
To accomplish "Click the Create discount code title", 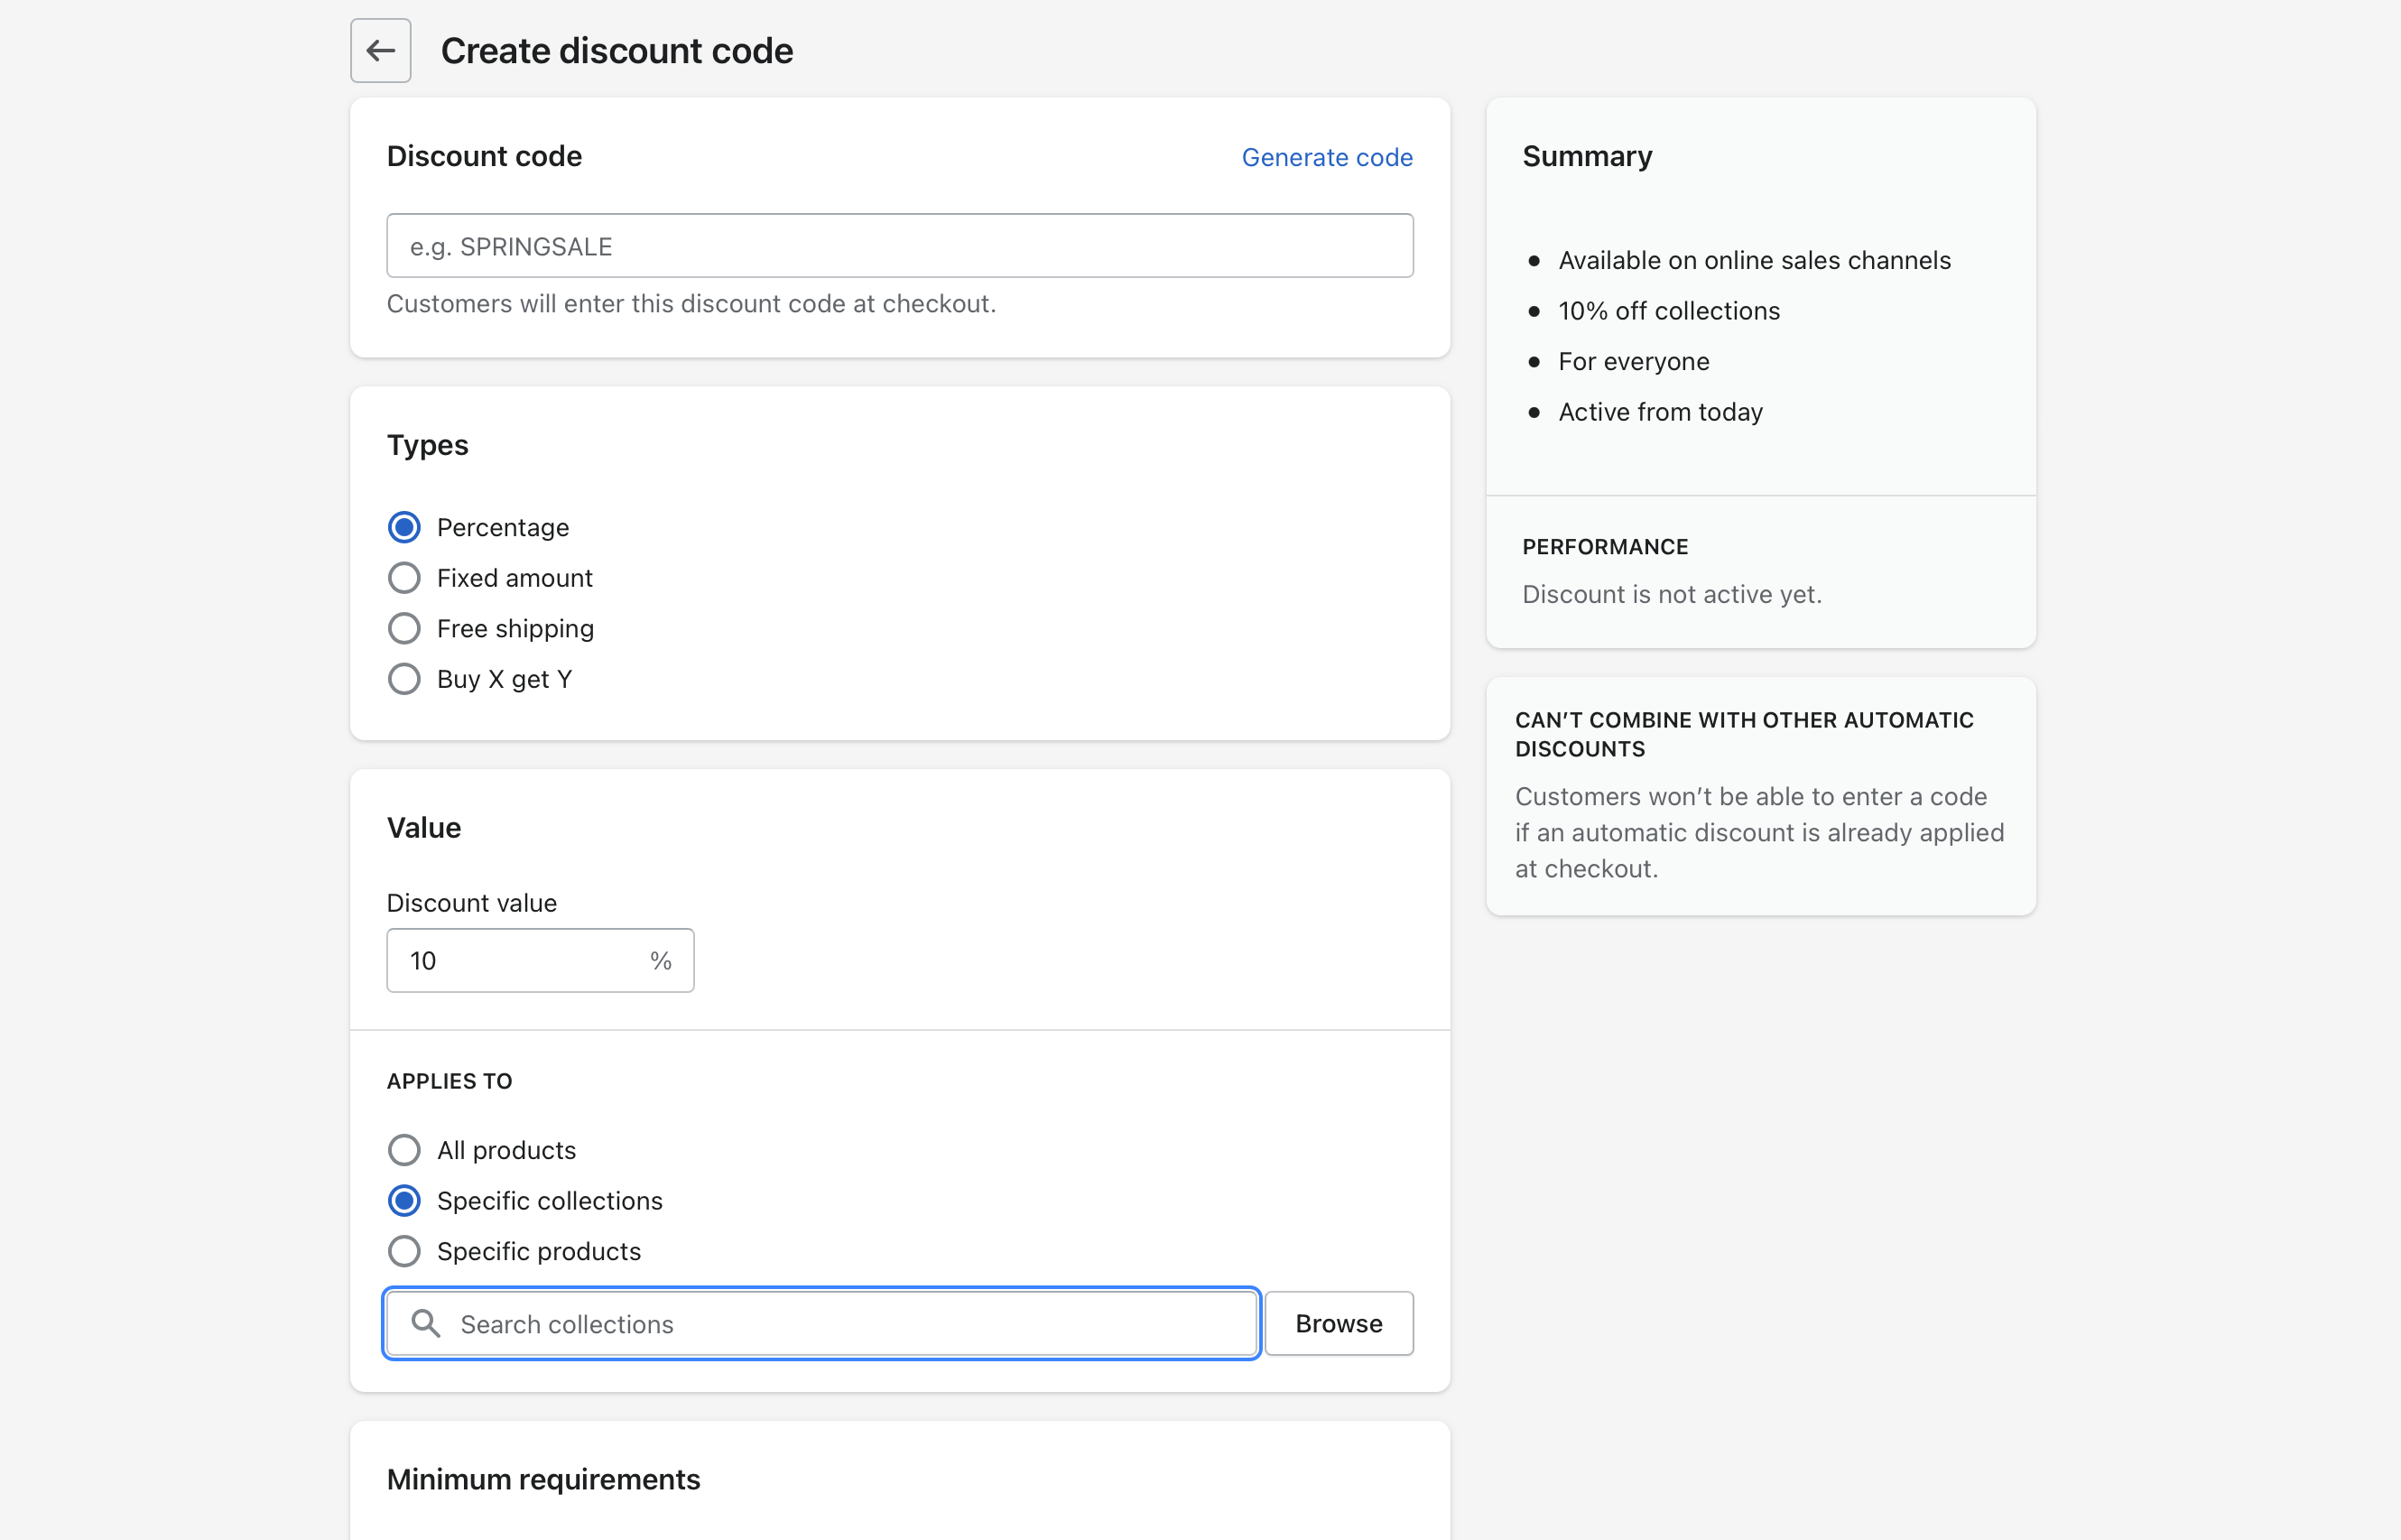I will point(617,51).
